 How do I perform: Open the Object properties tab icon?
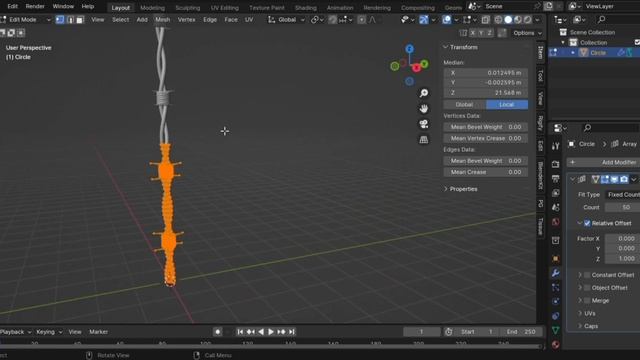click(556, 259)
